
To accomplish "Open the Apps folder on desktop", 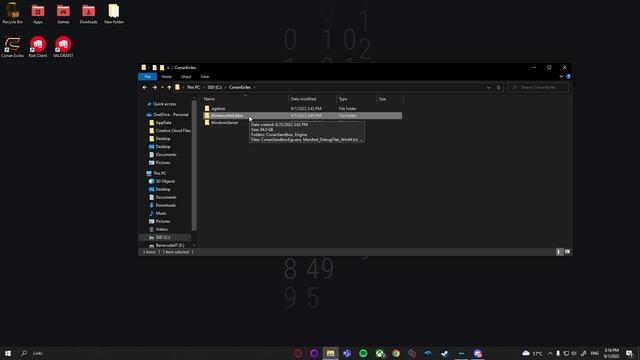I will tap(38, 13).
